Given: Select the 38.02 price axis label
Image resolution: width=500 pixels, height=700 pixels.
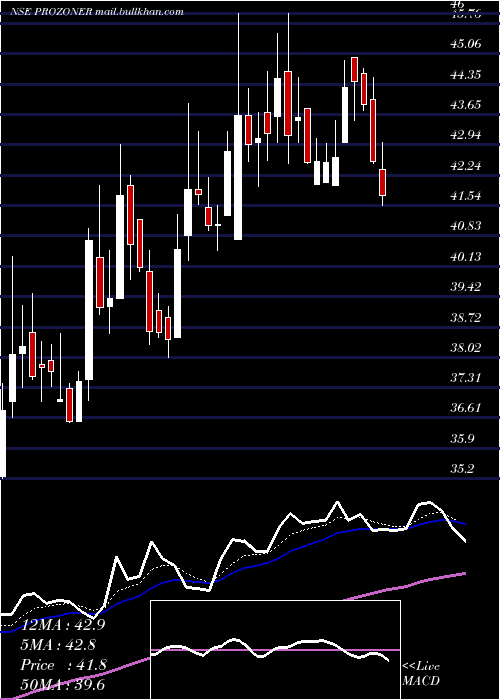Looking at the screenshot, I should pos(466,347).
